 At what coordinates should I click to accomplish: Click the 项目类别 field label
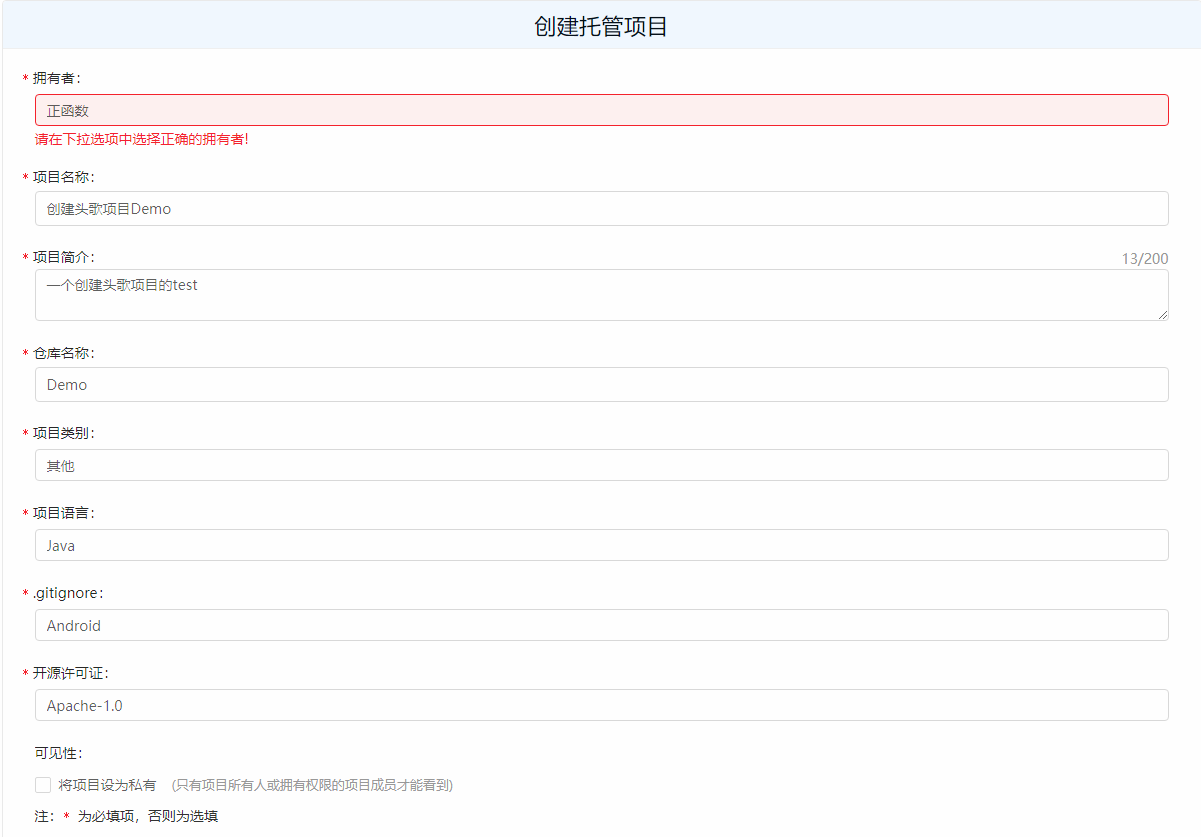click(64, 433)
